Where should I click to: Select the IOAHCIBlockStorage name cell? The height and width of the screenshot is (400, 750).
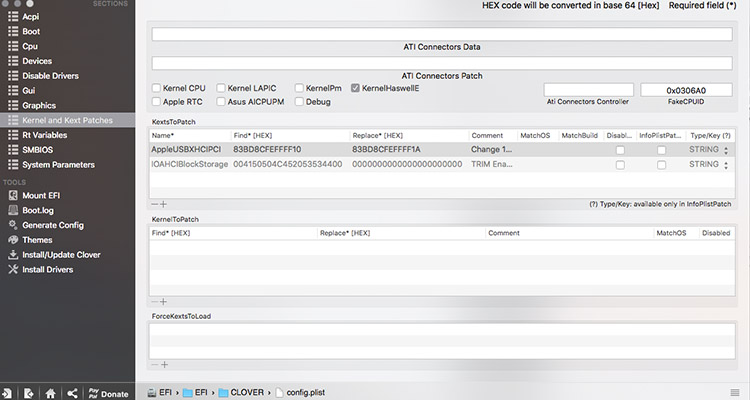(189, 164)
